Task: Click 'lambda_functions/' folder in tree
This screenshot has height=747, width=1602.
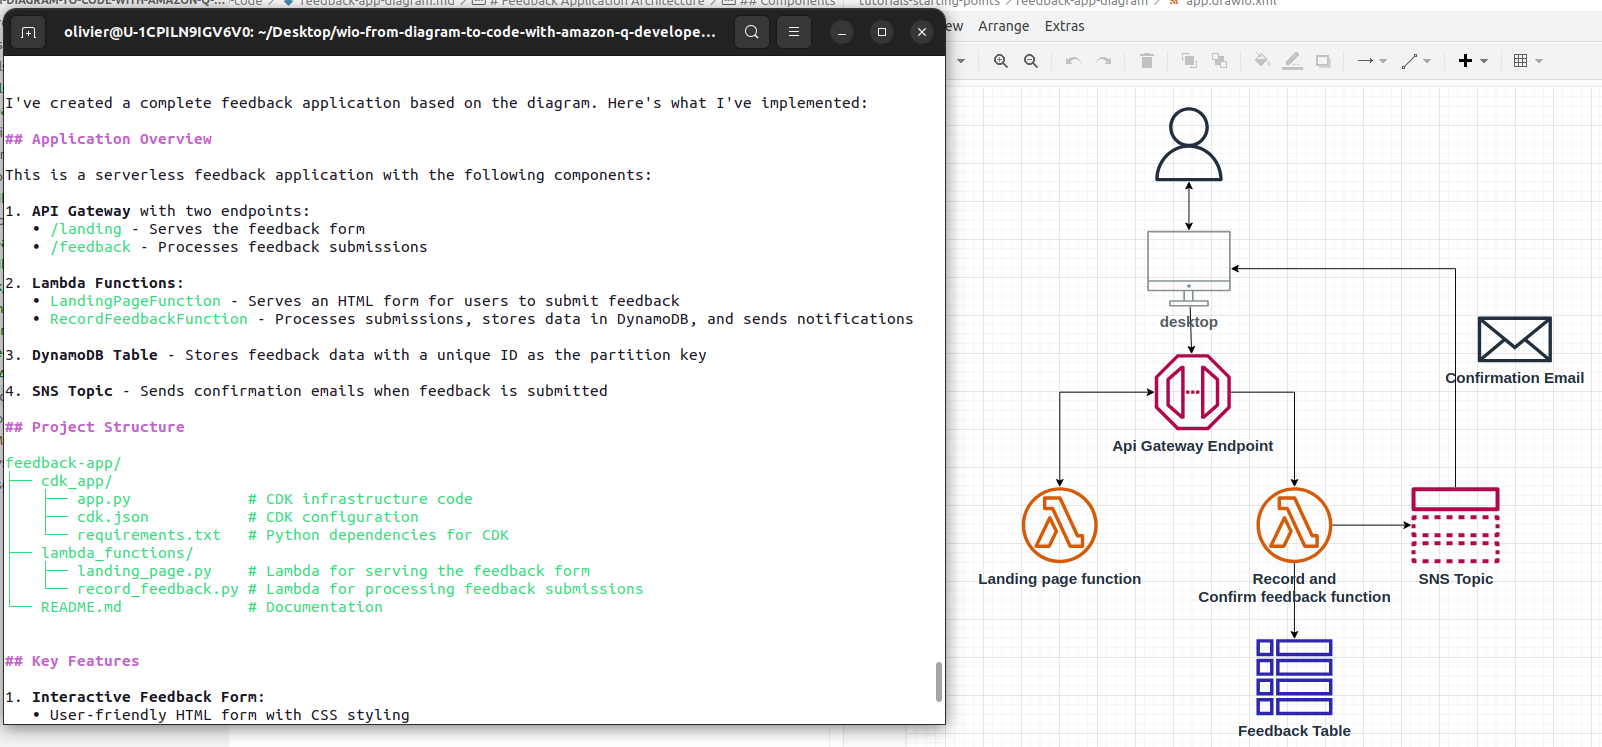Action: [x=117, y=553]
